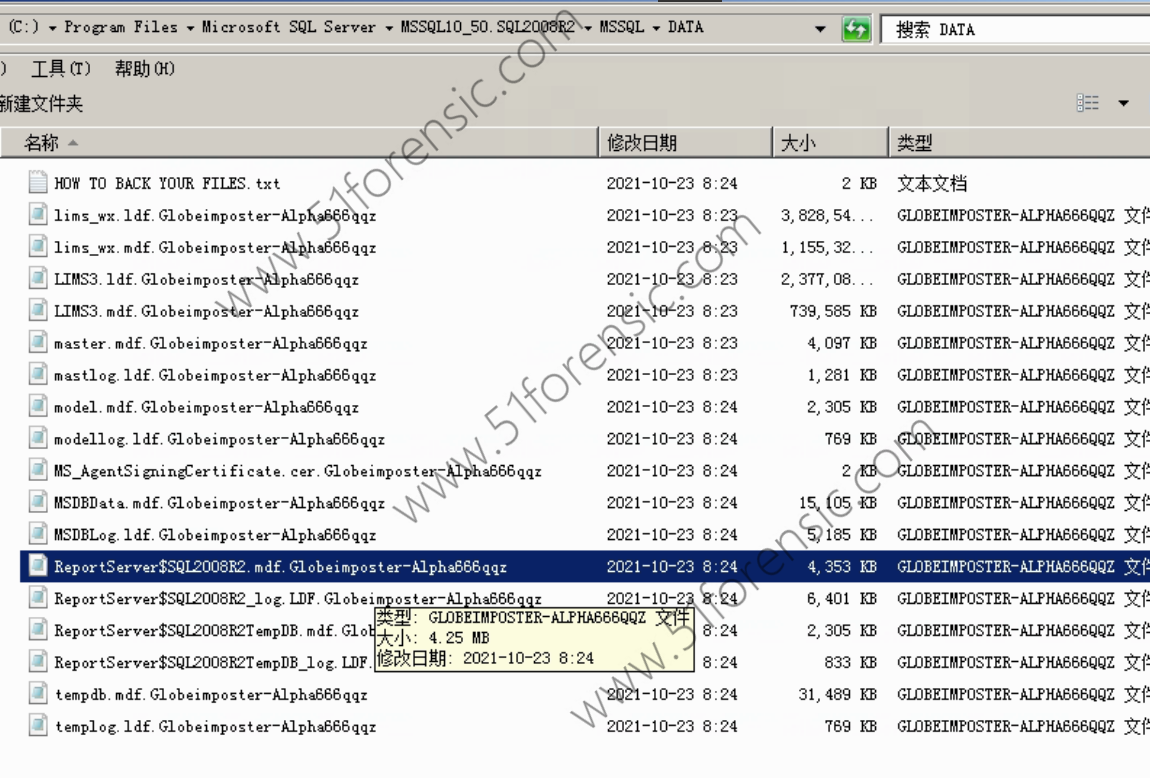Open the view options dropdown arrow

point(1123,103)
